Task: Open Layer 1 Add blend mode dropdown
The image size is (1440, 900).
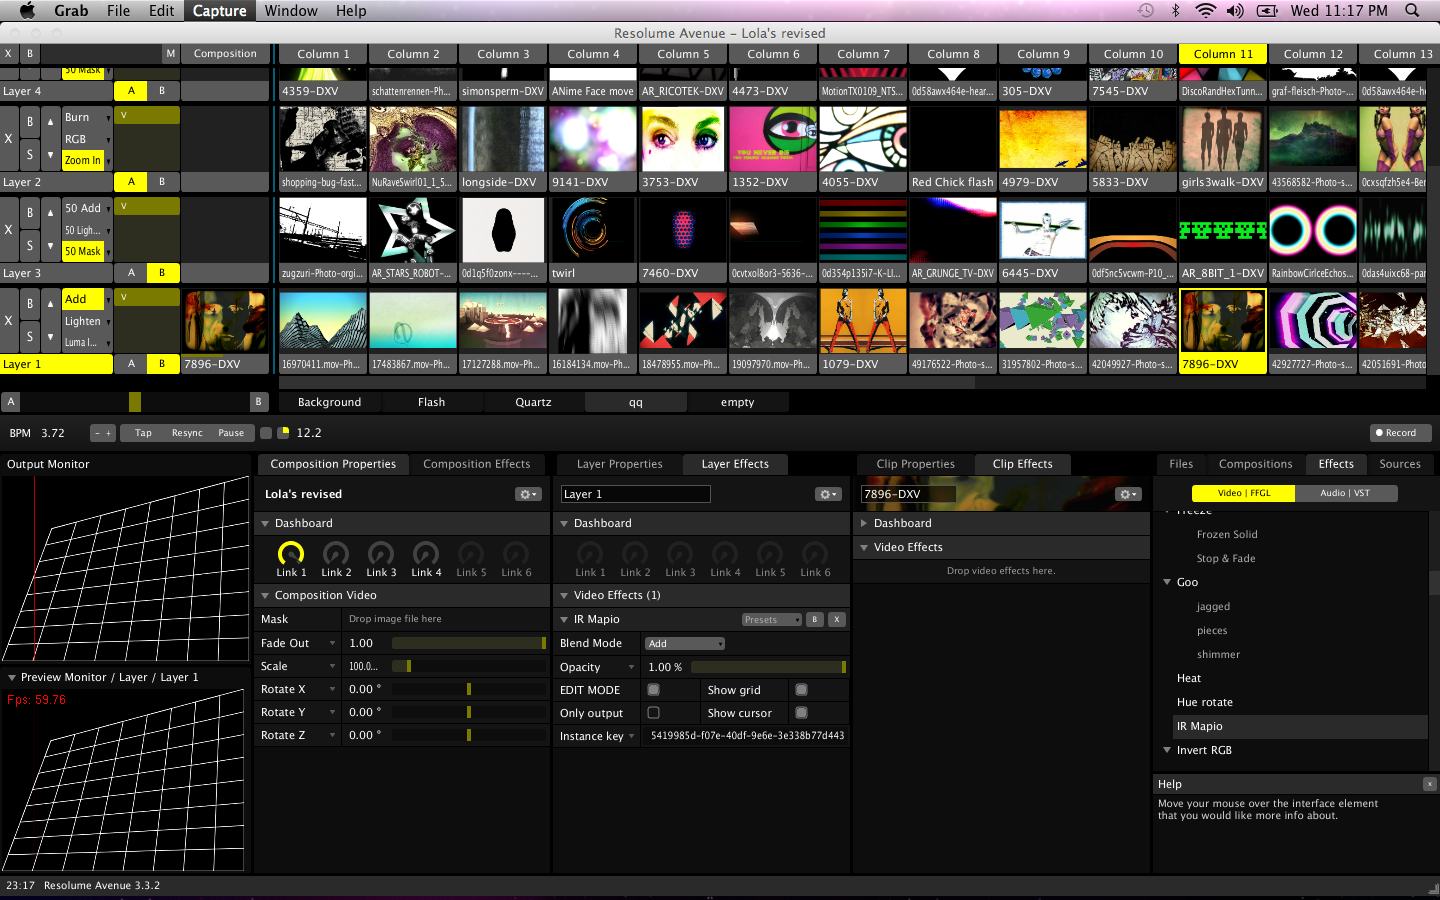Action: [87, 299]
